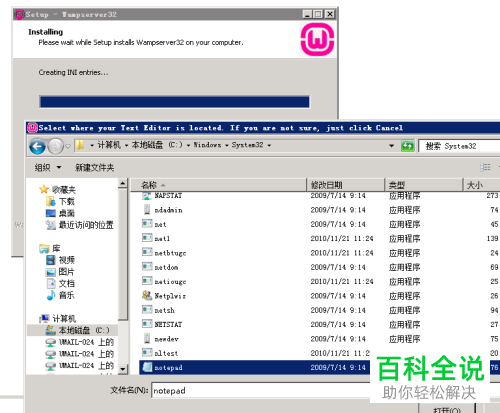The image size is (500, 413).
Task: Click the Computer icon (计算机) in sidebar
Action: tap(44, 318)
